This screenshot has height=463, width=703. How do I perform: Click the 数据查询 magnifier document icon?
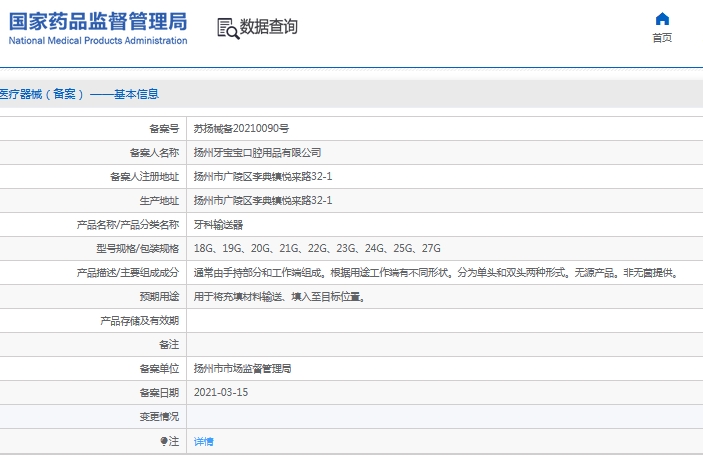point(228,28)
